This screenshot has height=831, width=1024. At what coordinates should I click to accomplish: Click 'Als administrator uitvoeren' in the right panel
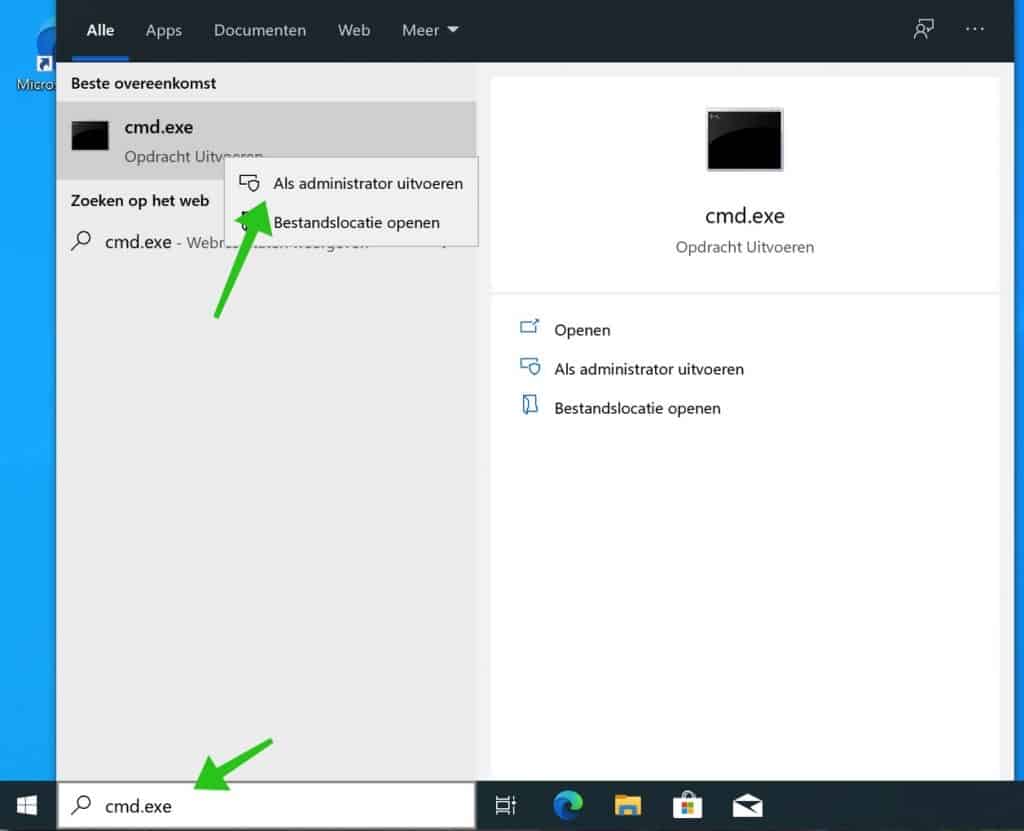pos(649,368)
